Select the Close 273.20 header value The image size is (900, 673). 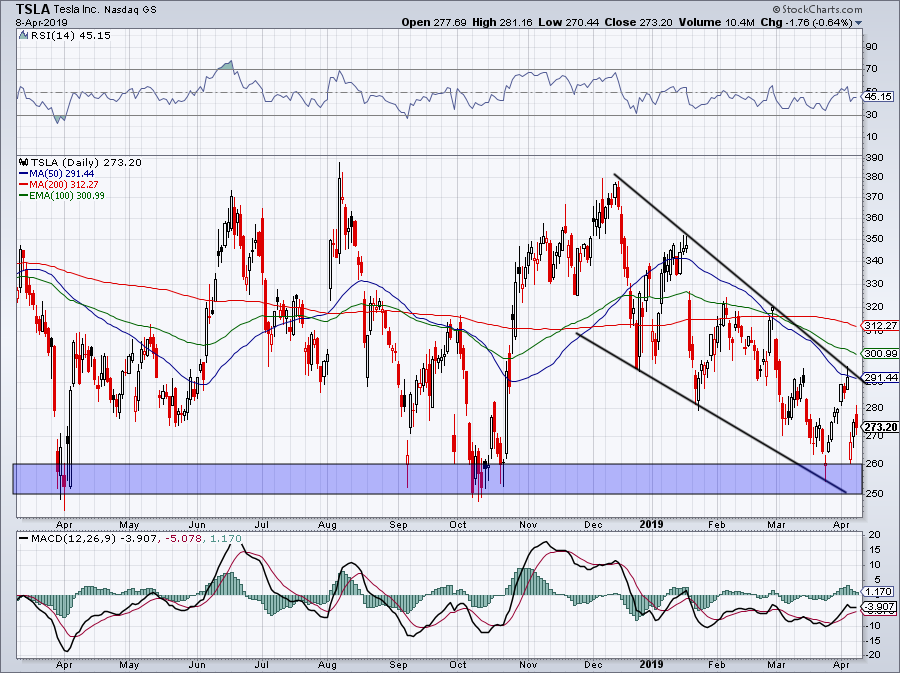tap(639, 22)
